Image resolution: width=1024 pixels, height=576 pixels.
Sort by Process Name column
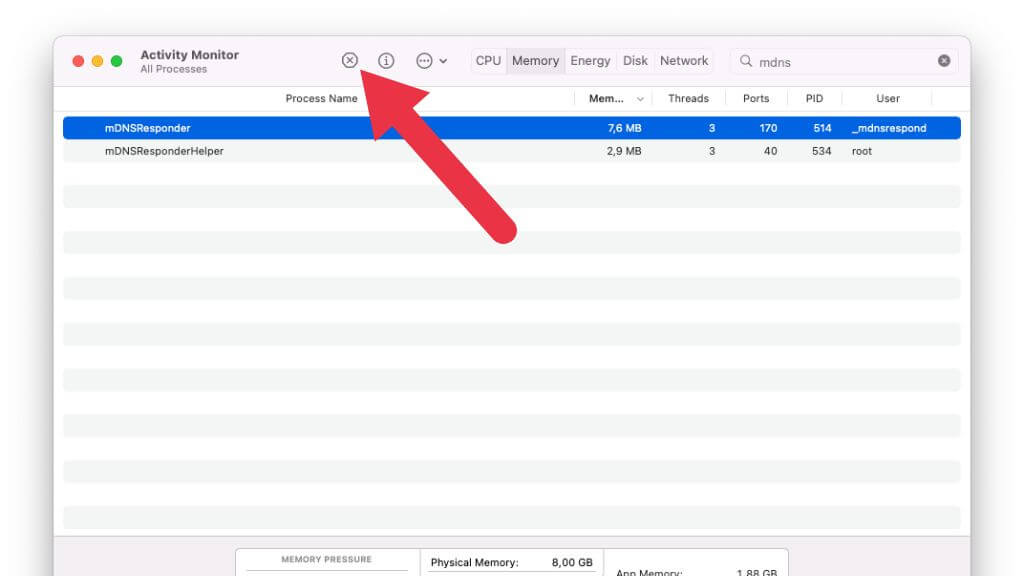click(321, 99)
